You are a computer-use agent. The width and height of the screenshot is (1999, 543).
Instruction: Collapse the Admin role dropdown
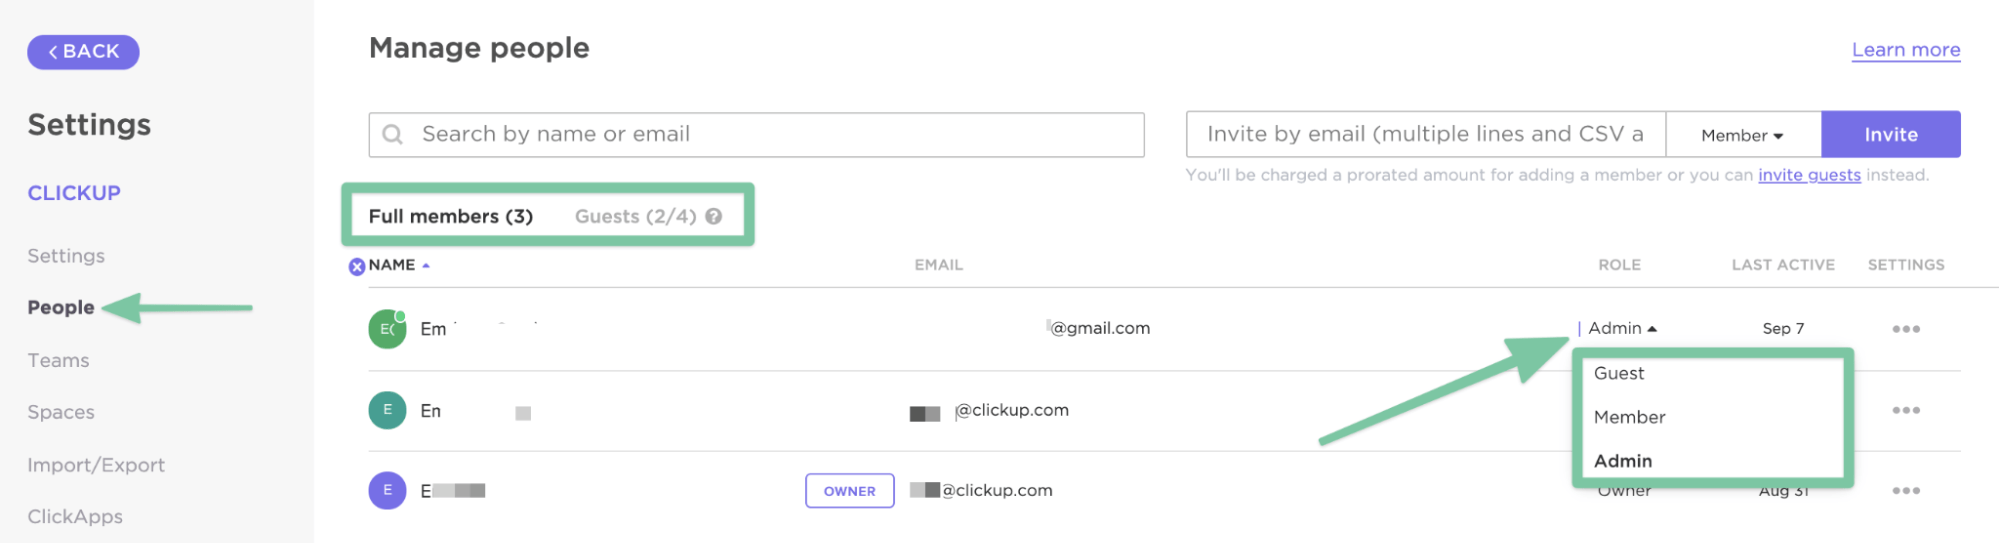tap(1622, 328)
